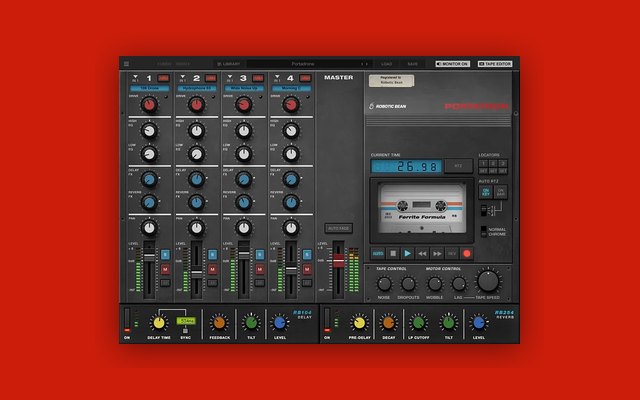Select channel 4 blue track name field
Image resolution: width=640 pixels, height=400 pixels.
[x=291, y=88]
